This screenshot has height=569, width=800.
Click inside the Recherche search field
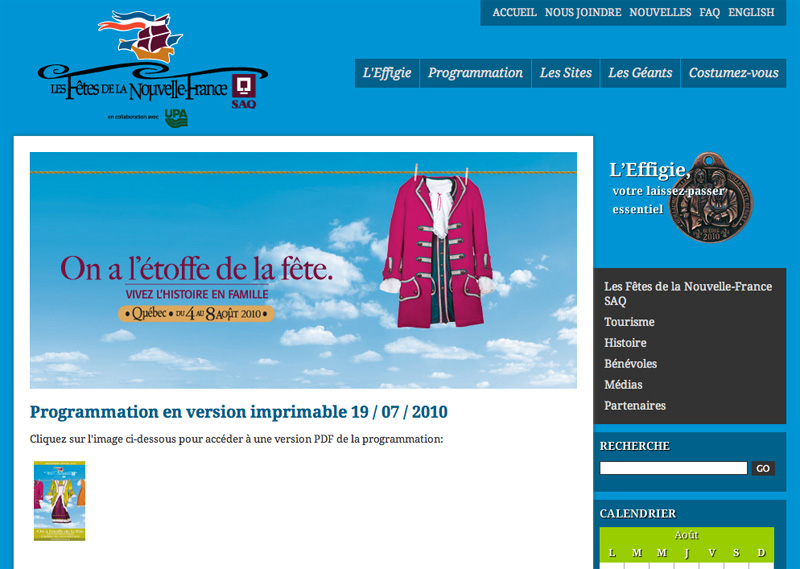(x=673, y=468)
